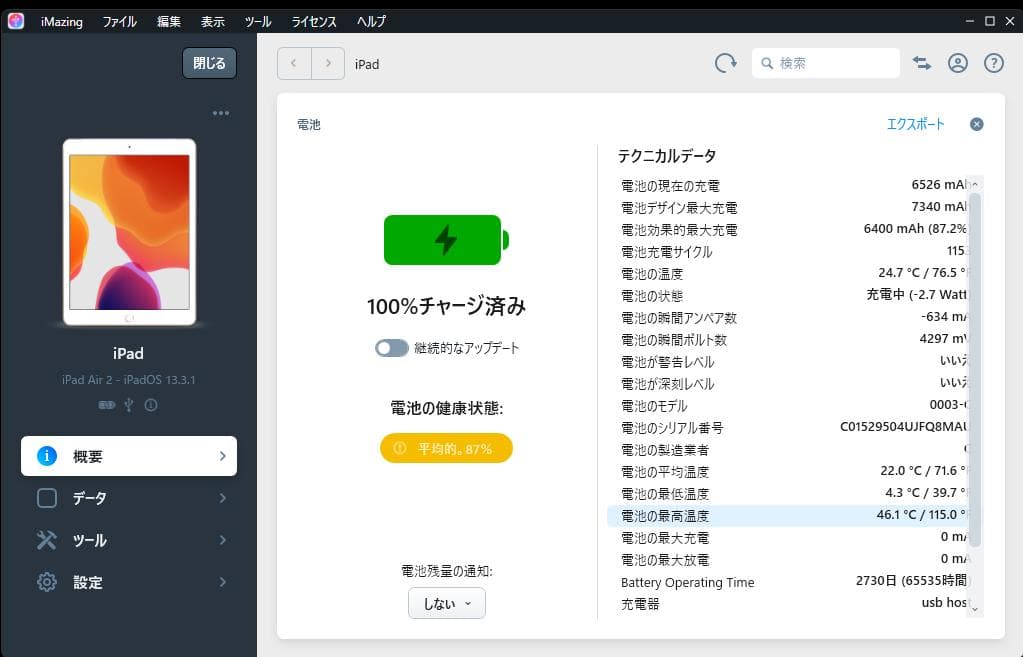
Task: Click the small battery status icon under device name
Action: [107, 404]
